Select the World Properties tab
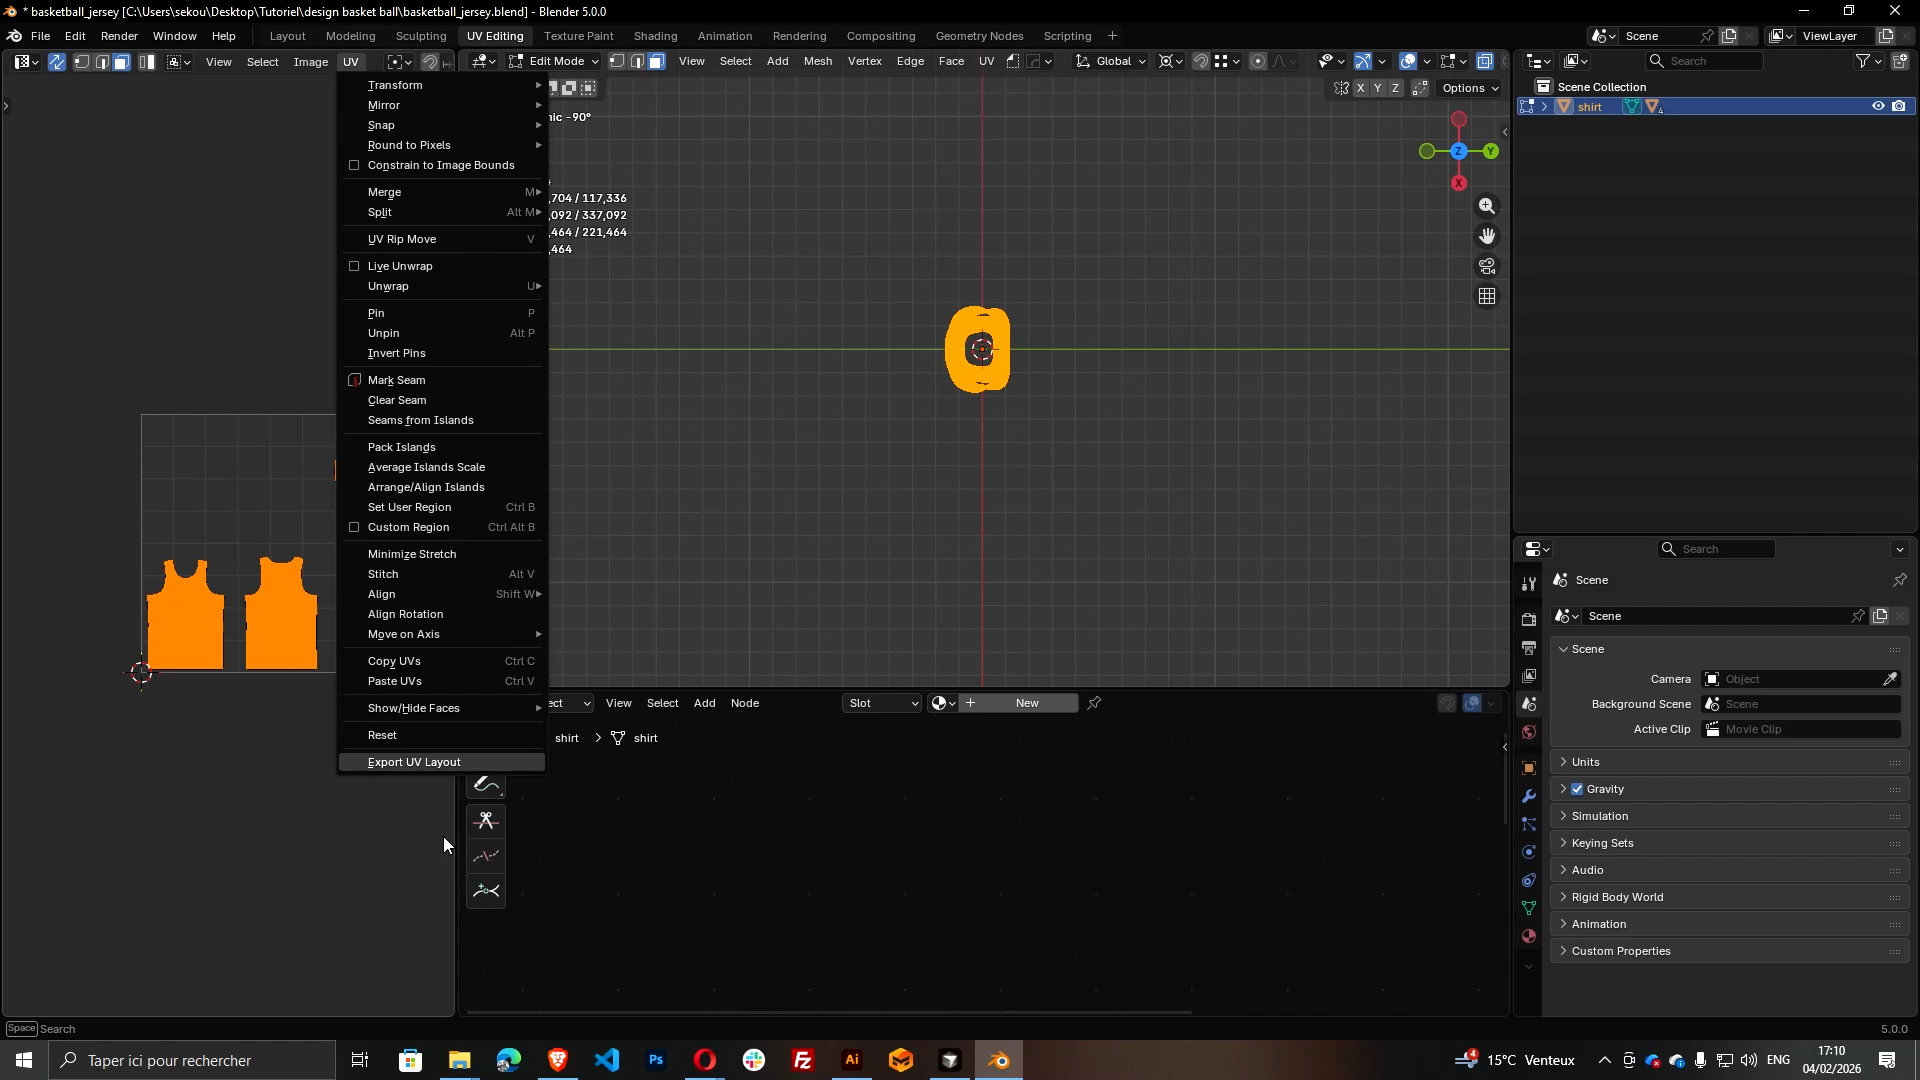 coord(1529,731)
